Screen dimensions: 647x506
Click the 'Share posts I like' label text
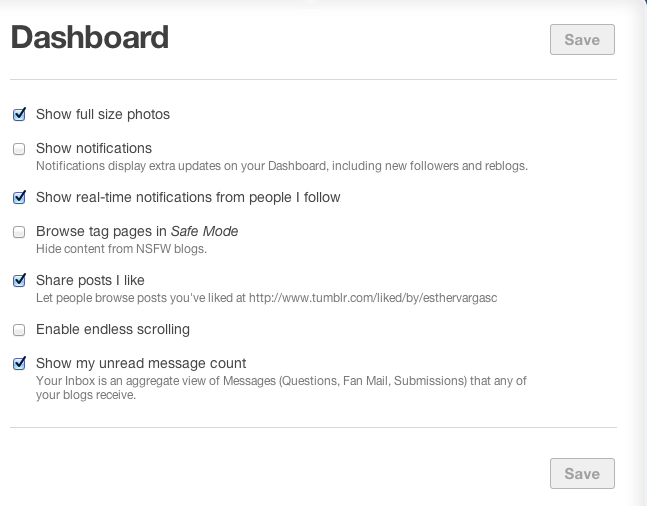pyautogui.click(x=90, y=281)
